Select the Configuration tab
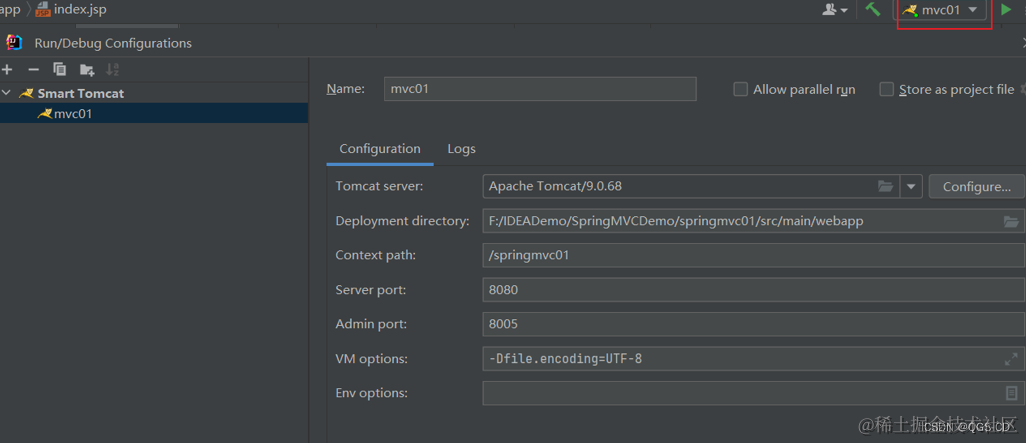 pos(380,149)
